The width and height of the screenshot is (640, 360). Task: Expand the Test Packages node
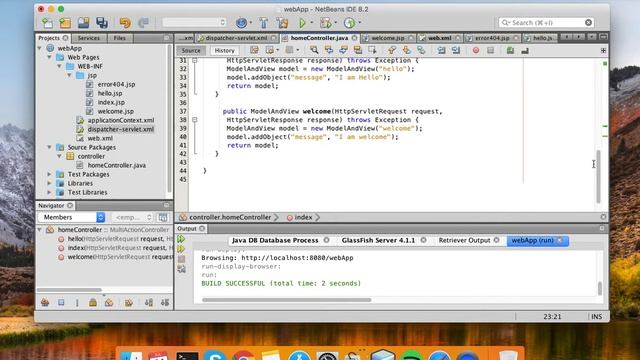[49, 174]
